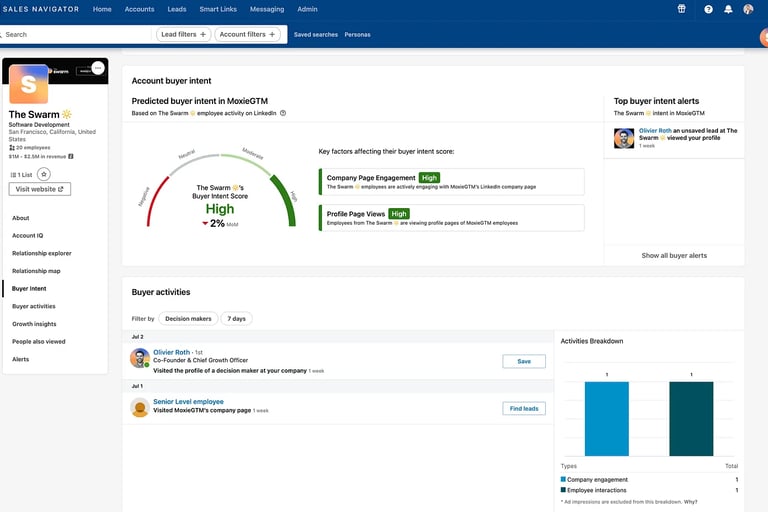Screen dimensions: 768x512
Task: Go to Home in top navigation
Action: coord(102,9)
